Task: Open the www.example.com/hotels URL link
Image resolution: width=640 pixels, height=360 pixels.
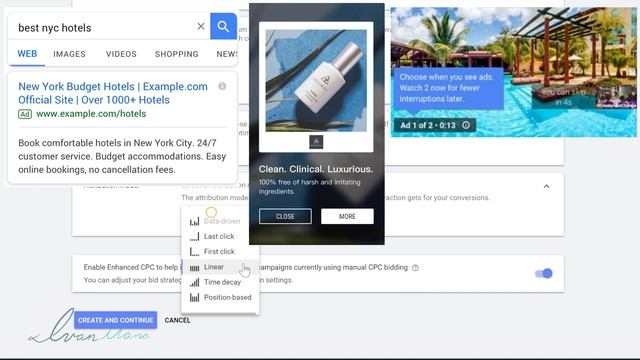Action: coord(91,114)
